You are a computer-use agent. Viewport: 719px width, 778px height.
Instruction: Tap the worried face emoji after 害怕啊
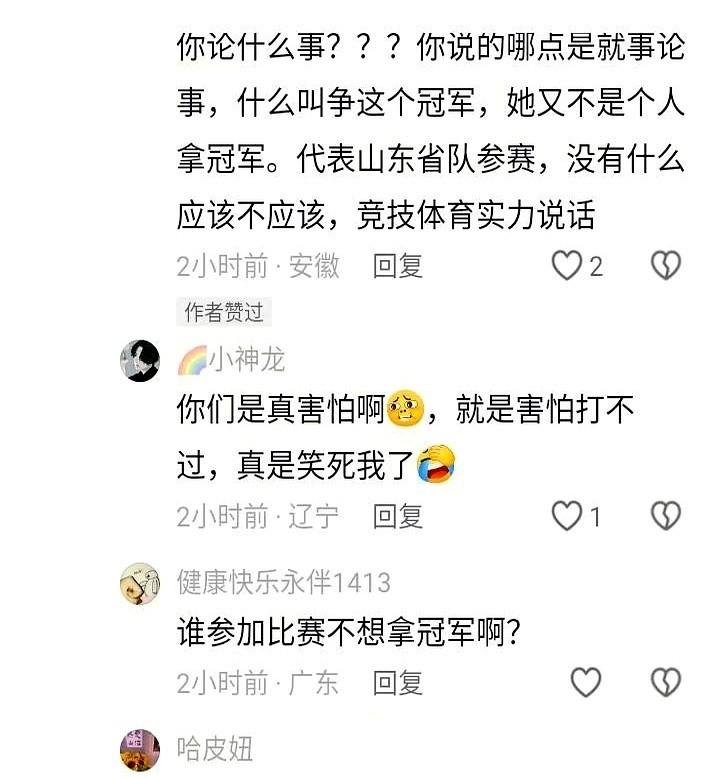click(405, 408)
